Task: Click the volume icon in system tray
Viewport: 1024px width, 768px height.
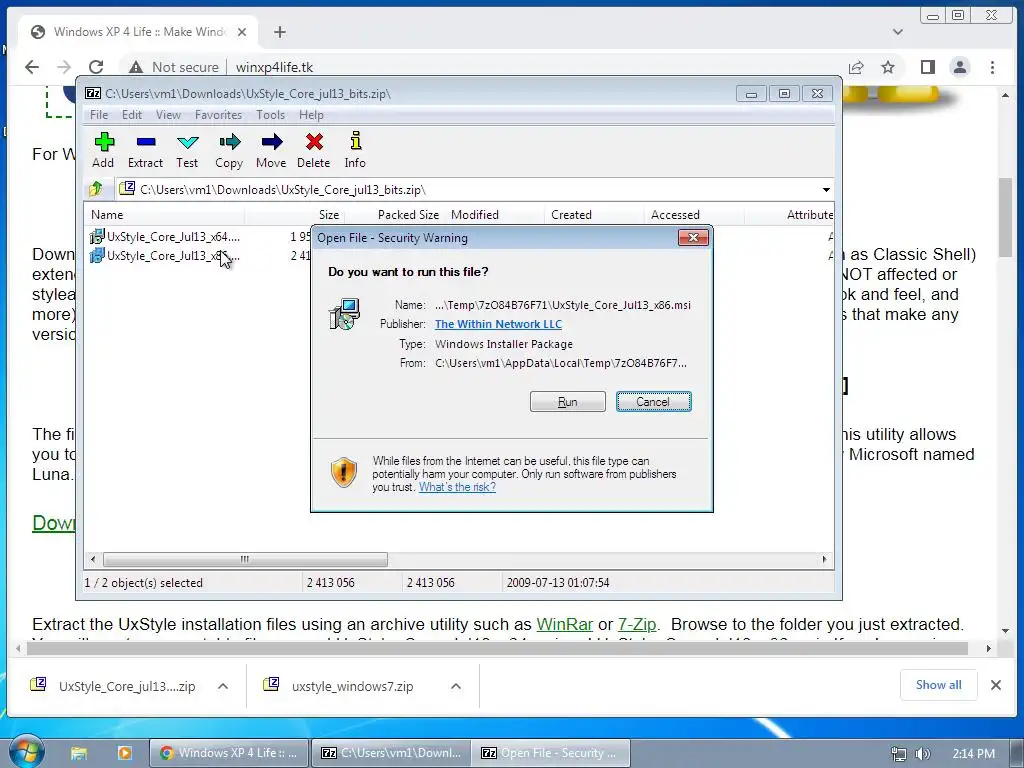Action: 923,754
